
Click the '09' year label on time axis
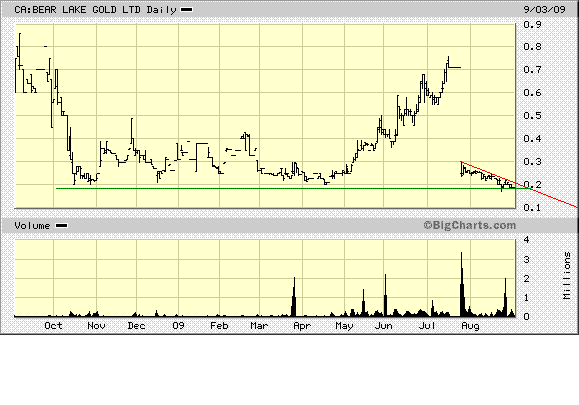coord(178,326)
